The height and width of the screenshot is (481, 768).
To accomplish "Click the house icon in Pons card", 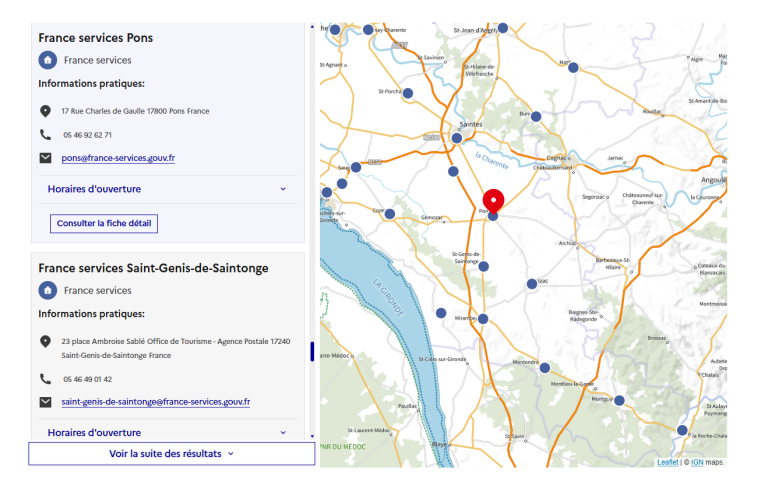I will [x=47, y=60].
